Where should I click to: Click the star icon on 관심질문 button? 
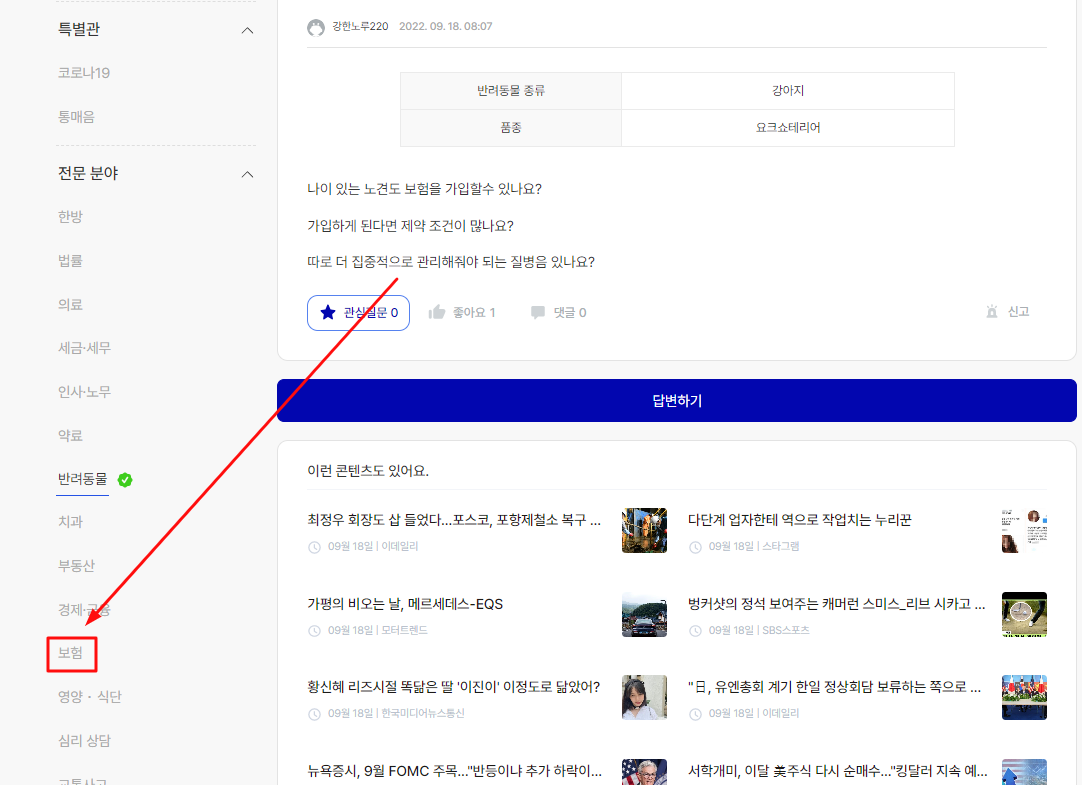(328, 313)
